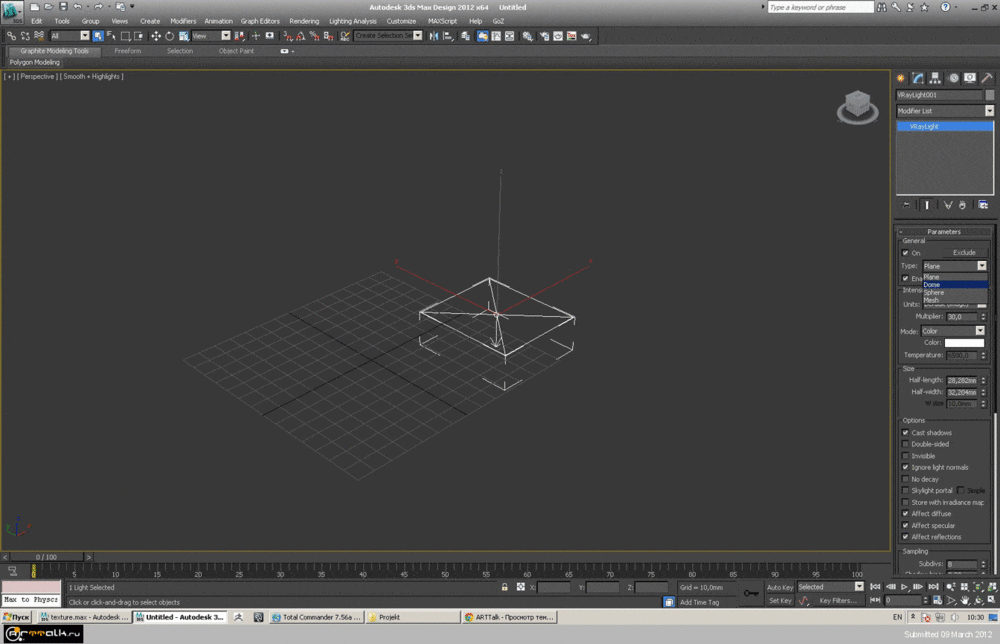Viewport: 1000px width, 644px height.
Task: Enable the Skylight portal checkbox
Action: coord(905,490)
